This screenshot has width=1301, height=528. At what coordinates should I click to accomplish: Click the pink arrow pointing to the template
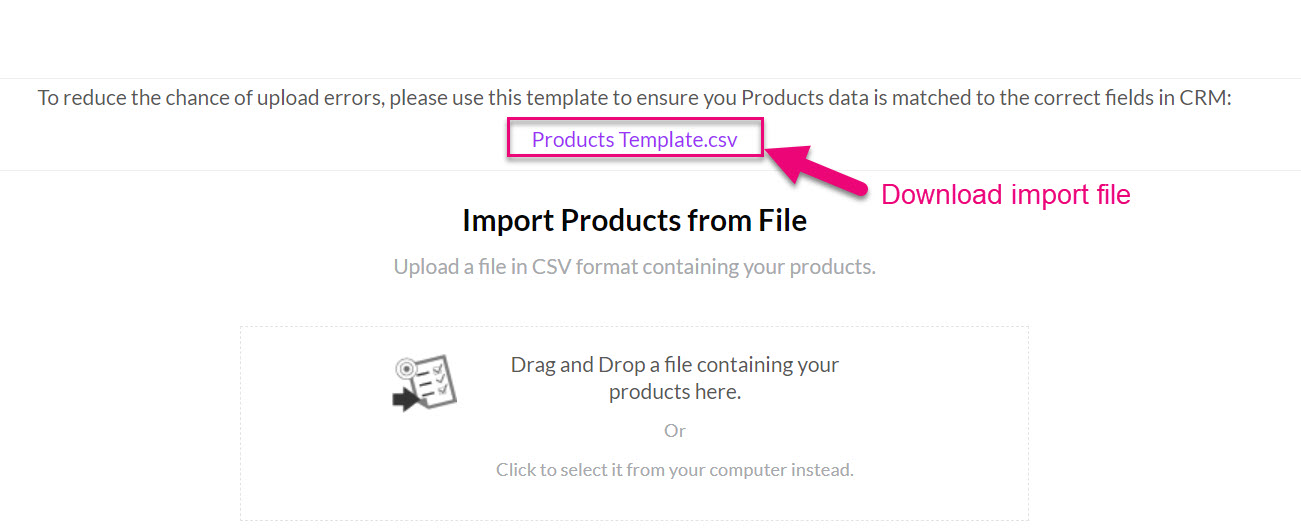[815, 172]
